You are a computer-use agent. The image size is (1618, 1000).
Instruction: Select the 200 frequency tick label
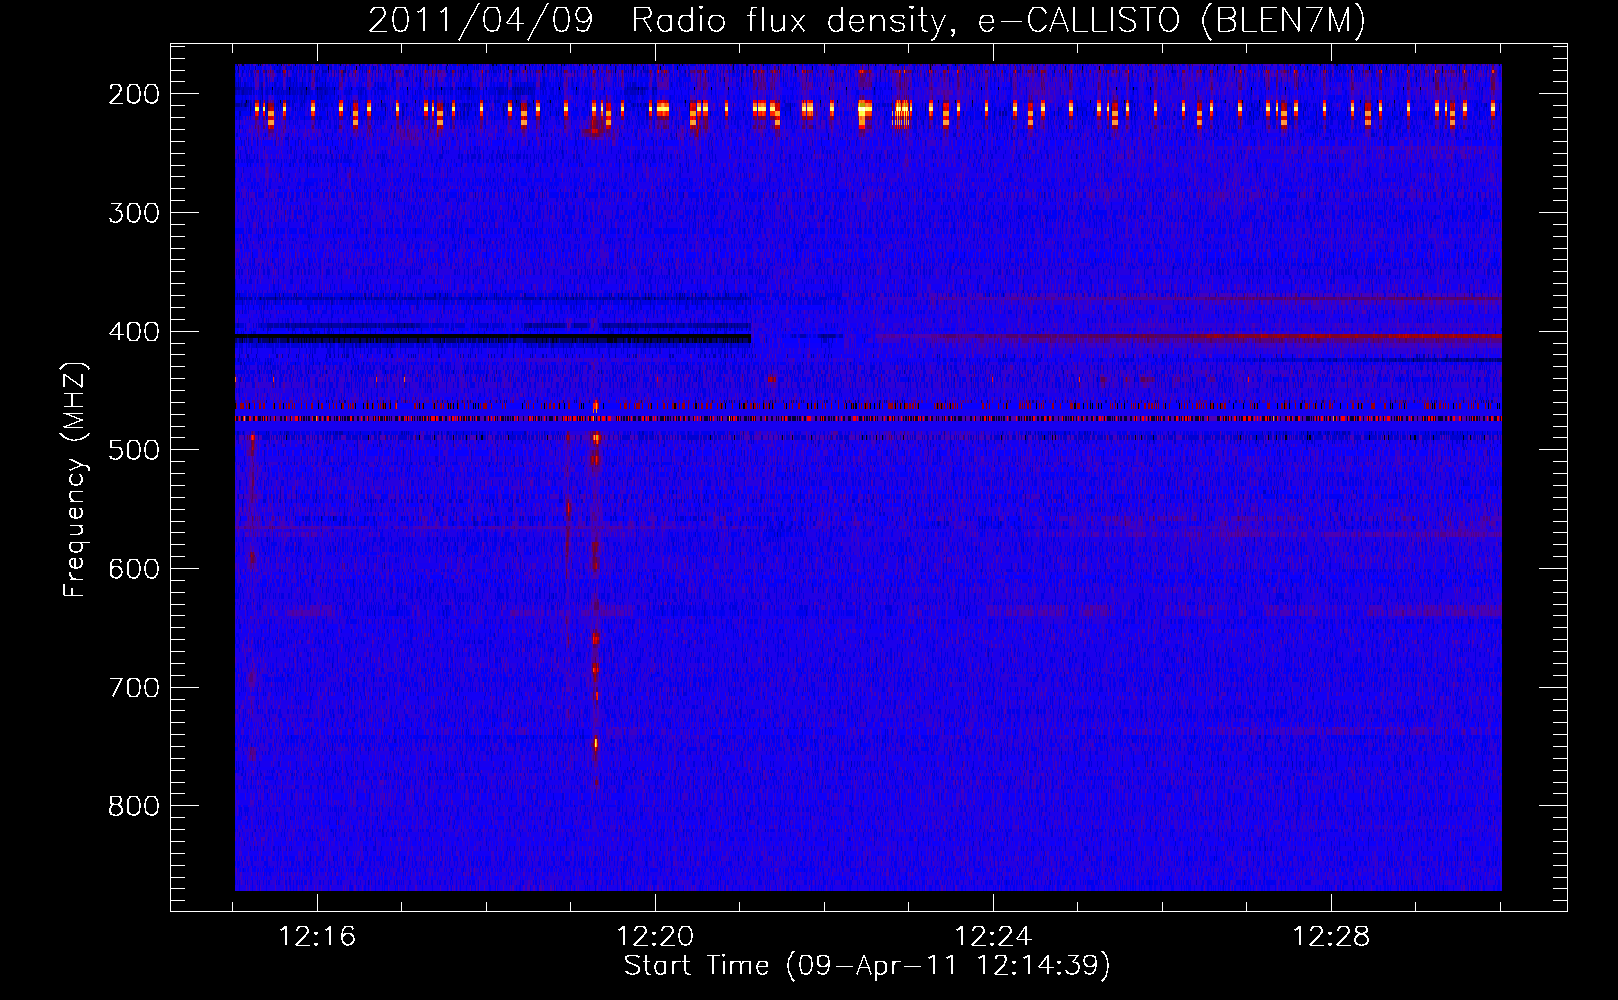(x=134, y=94)
